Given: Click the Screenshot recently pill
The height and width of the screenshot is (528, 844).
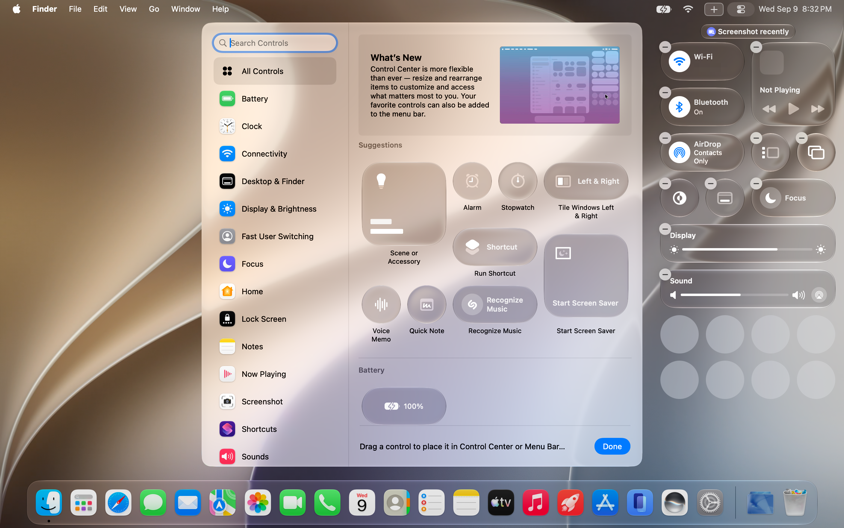Looking at the screenshot, I should coord(748,31).
